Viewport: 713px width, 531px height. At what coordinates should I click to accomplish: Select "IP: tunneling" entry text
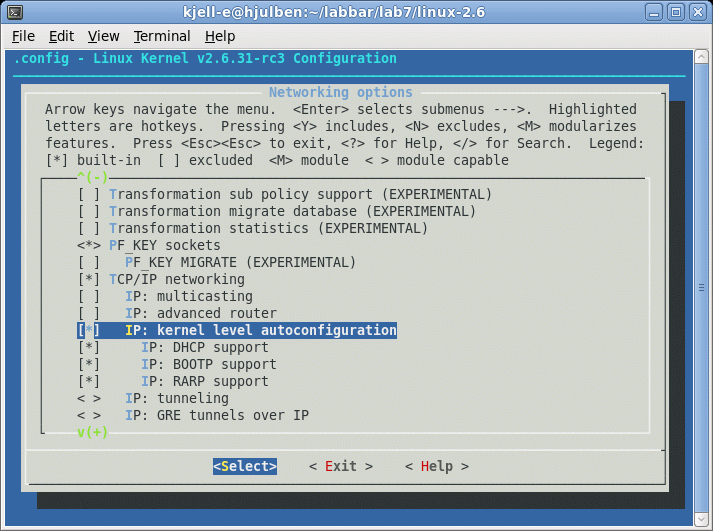pyautogui.click(x=177, y=399)
